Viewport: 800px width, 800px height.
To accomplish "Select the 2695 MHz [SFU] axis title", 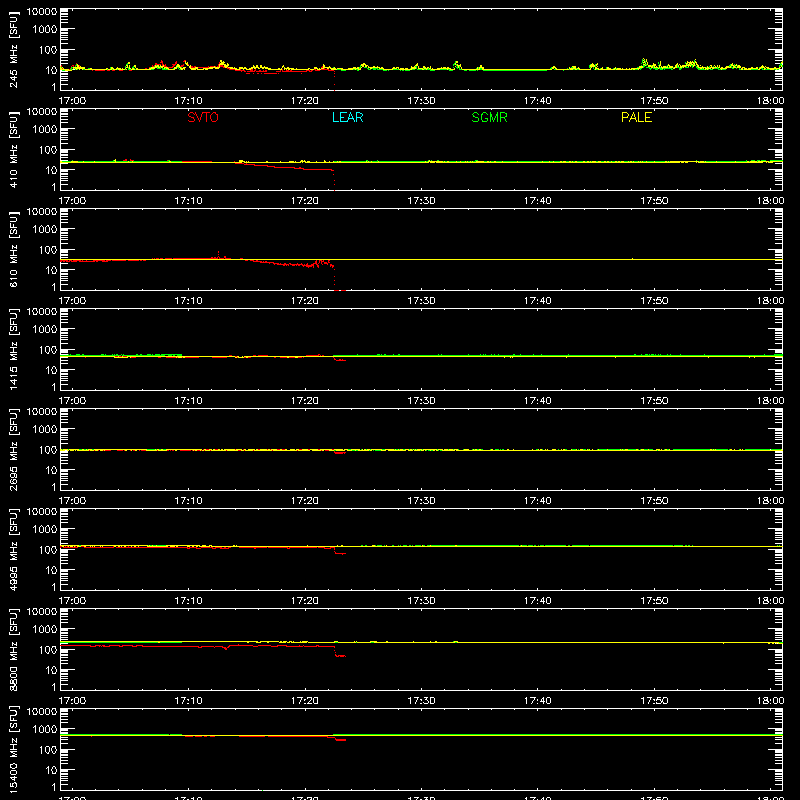I will 13,449.
